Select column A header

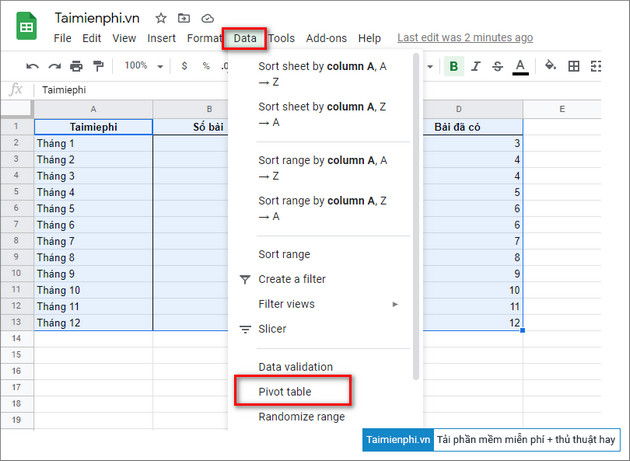[93, 109]
